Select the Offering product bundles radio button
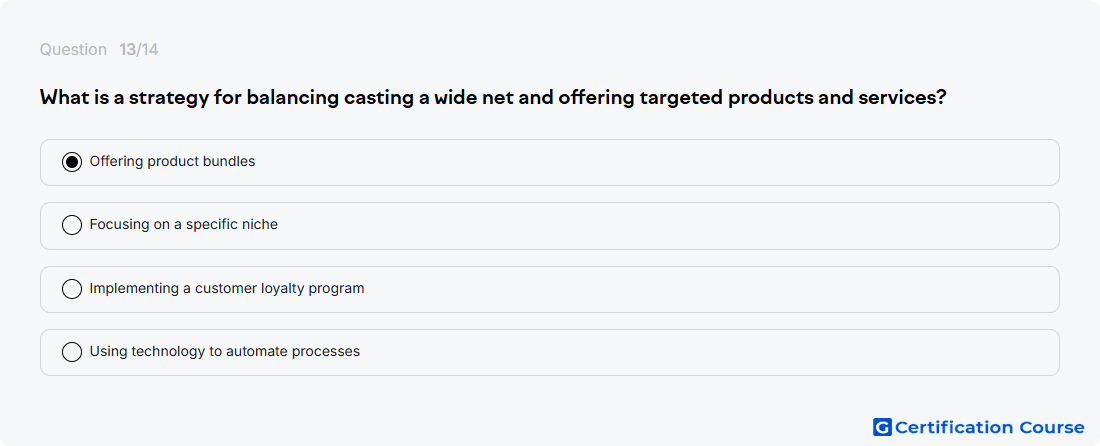Screen dimensions: 1100x446 point(72,162)
